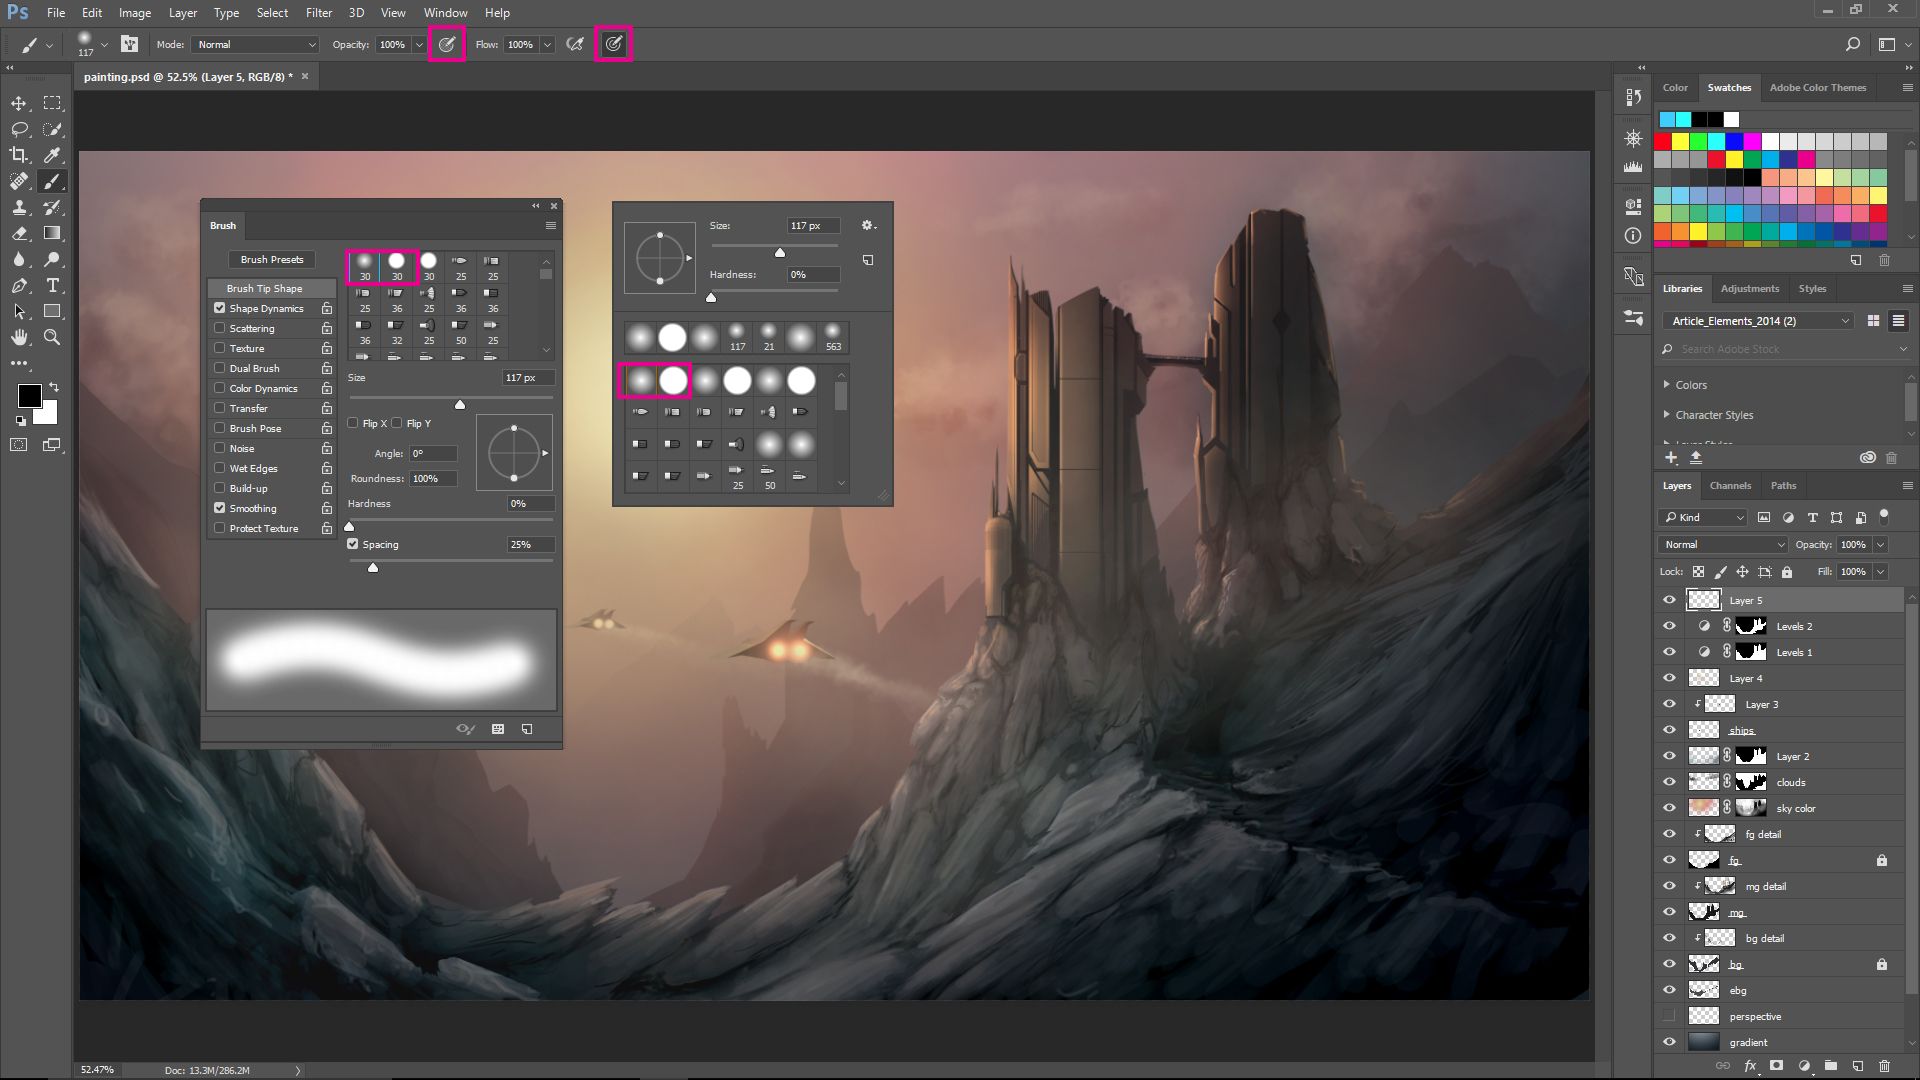Click the Eyedropper tool icon
The image size is (1920, 1080).
point(53,156)
